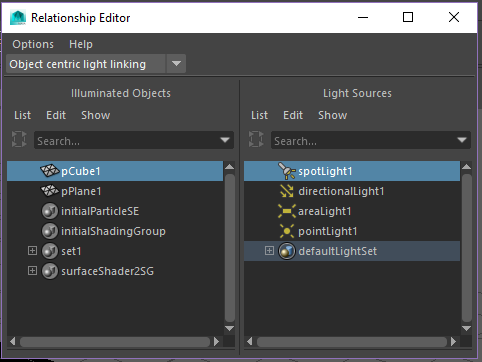Close the Relationship Editor window
Image resolution: width=482 pixels, height=362 pixels.
(x=454, y=17)
